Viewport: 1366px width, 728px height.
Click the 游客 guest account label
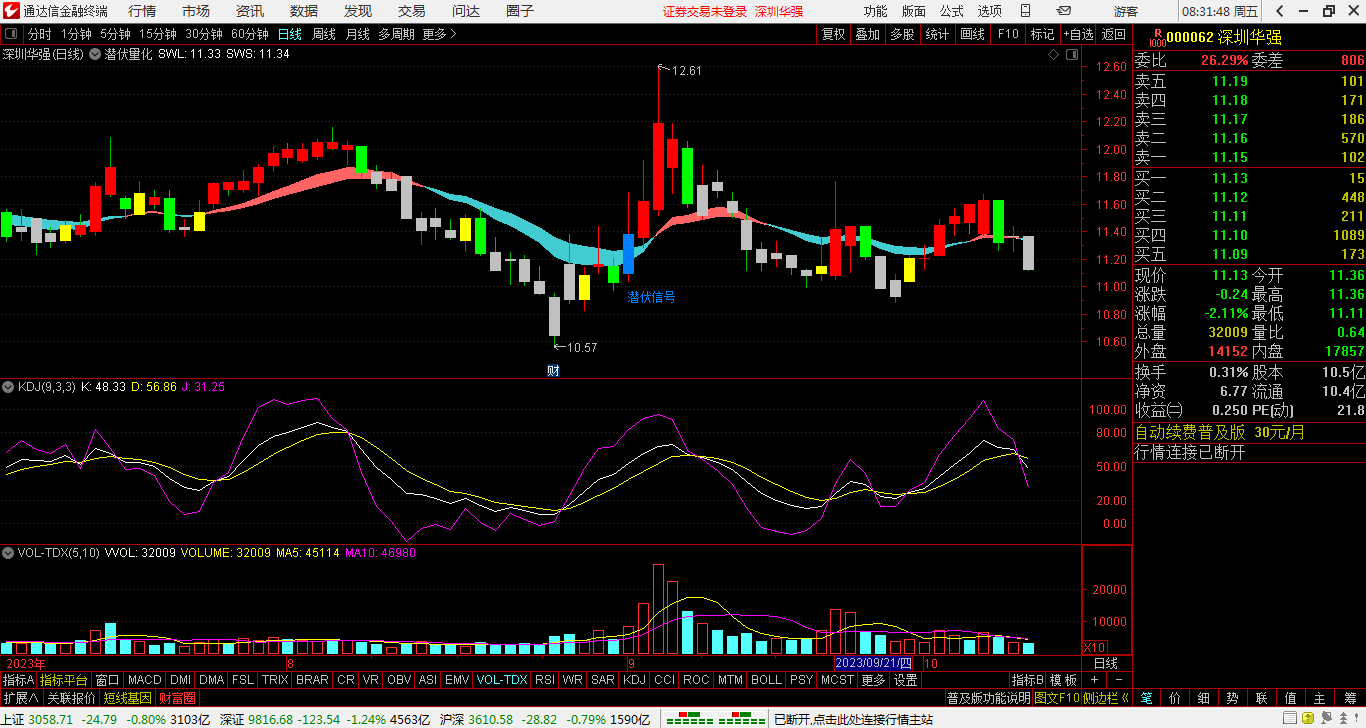tap(1126, 12)
